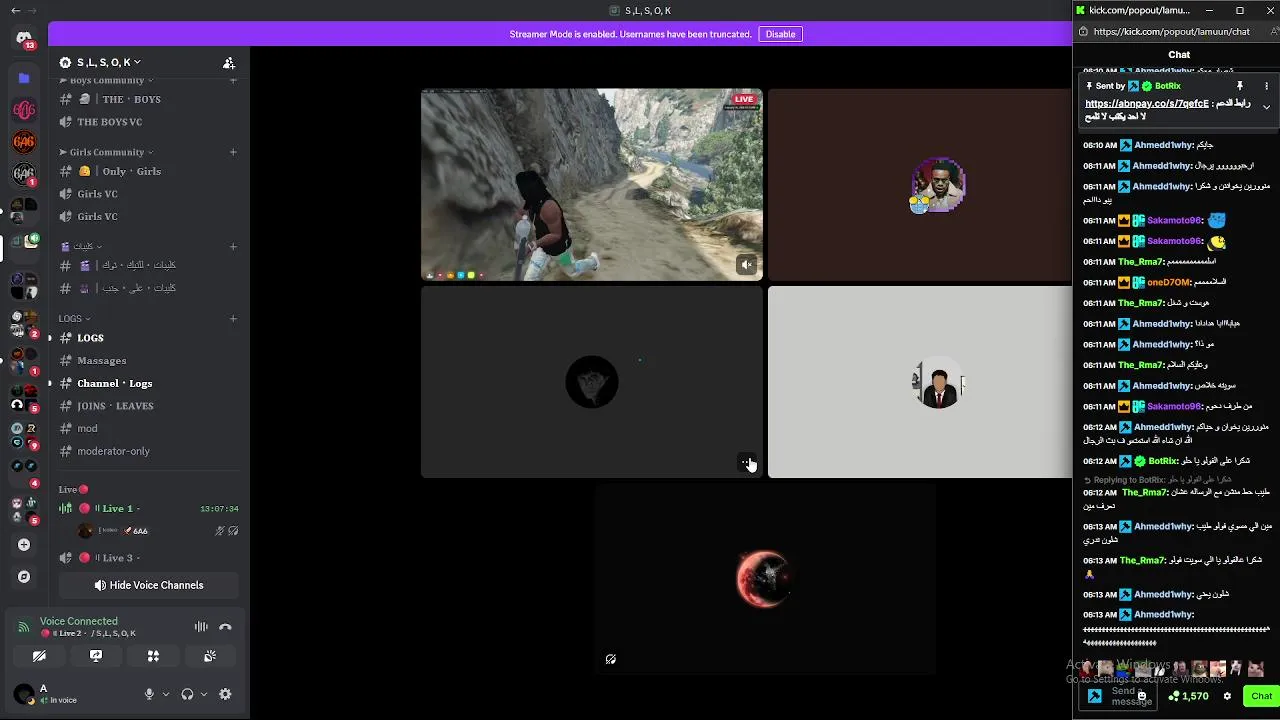Select pixel-art avatar participant tile
The width and height of the screenshot is (1280, 720).
click(x=920, y=185)
